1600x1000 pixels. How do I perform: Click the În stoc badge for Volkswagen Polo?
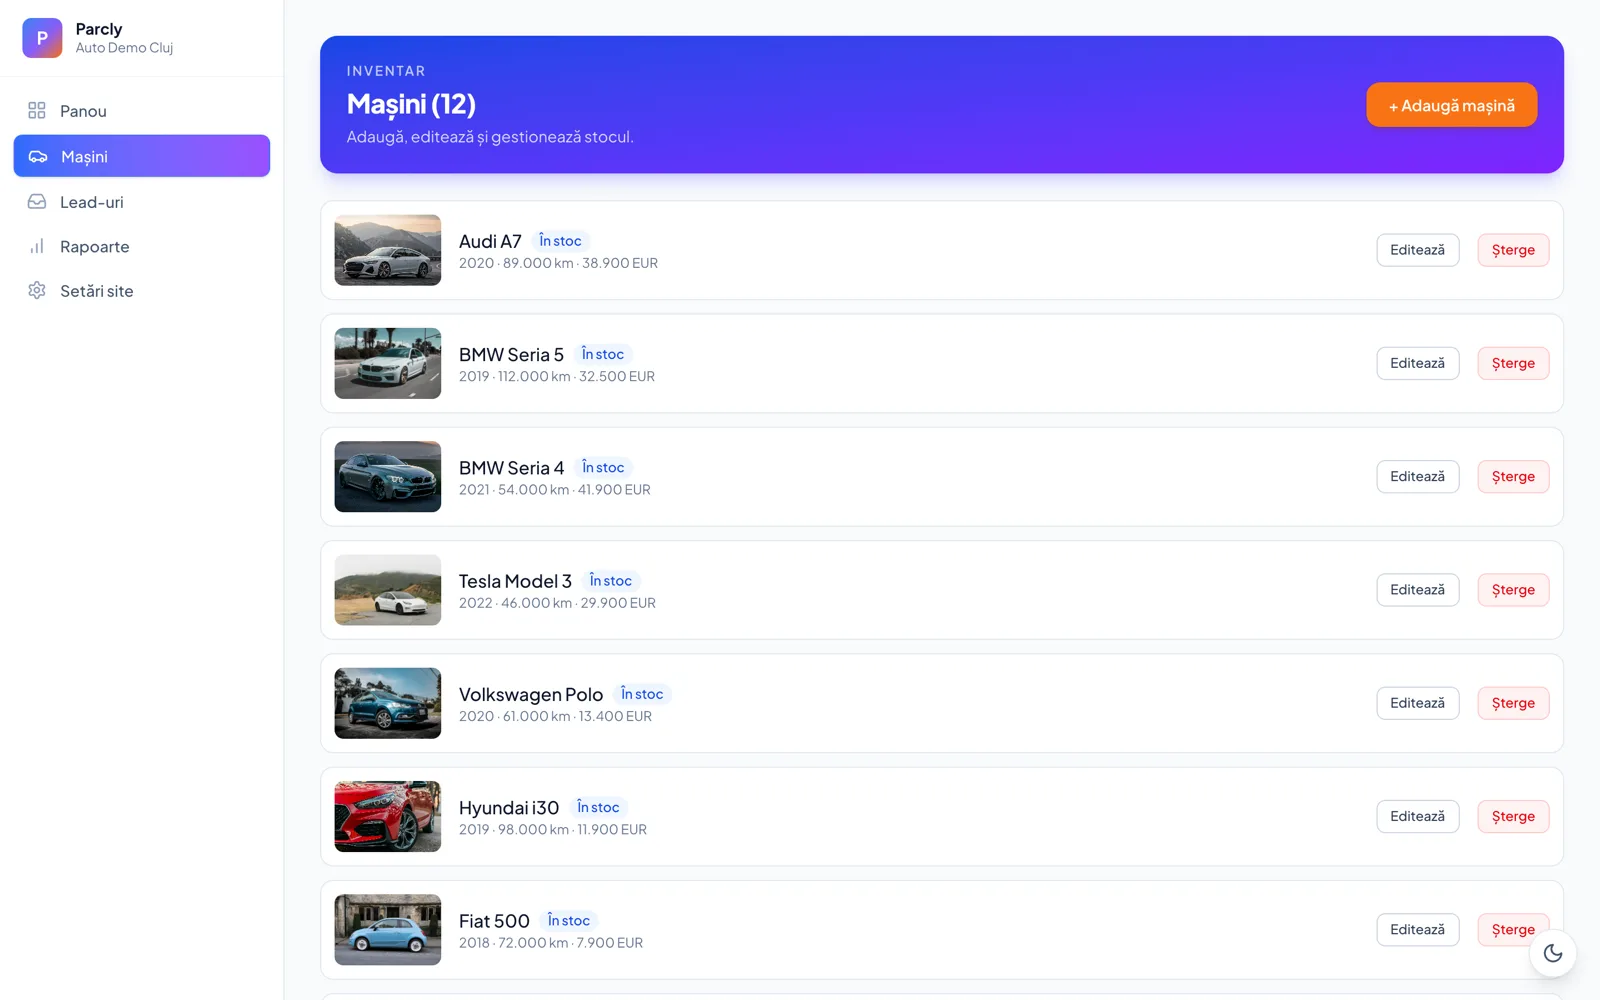coord(642,694)
